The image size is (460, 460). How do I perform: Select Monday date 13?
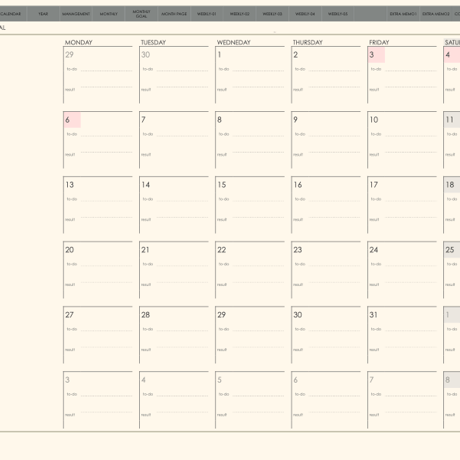point(69,185)
